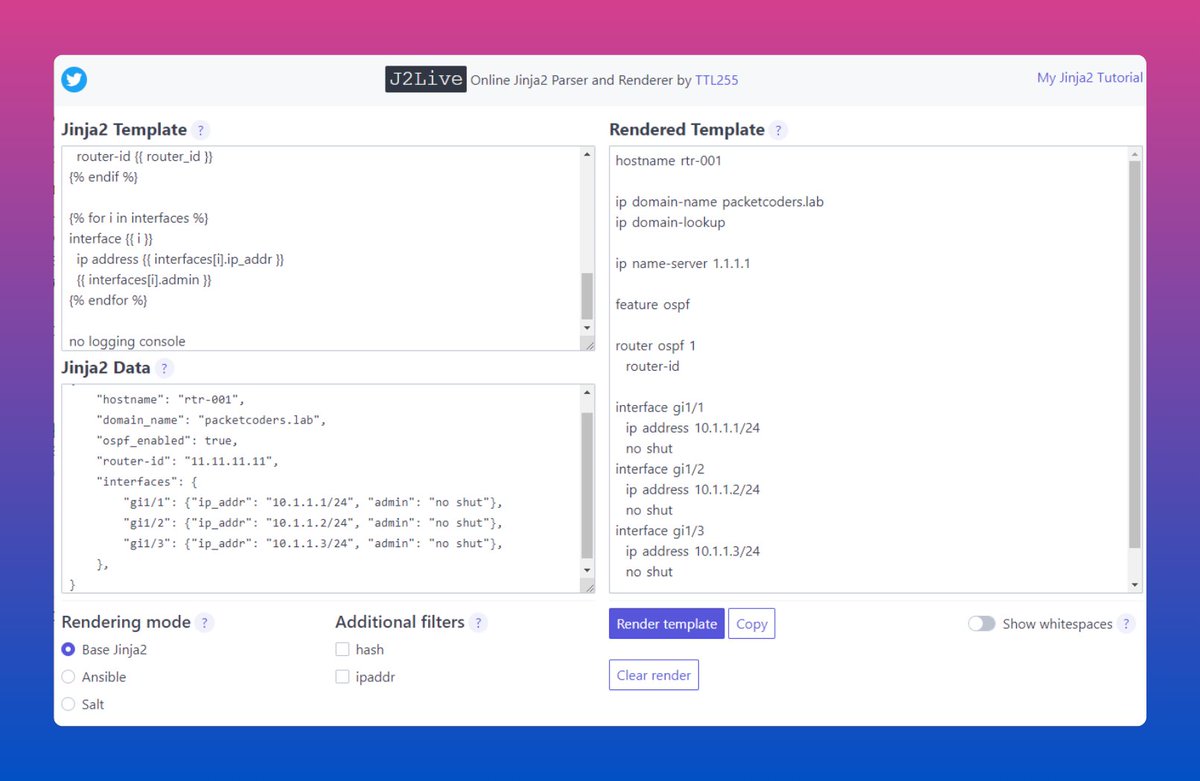Click rendered line 'ip address 10.1.1.2/24'
1200x781 pixels.
tap(693, 490)
